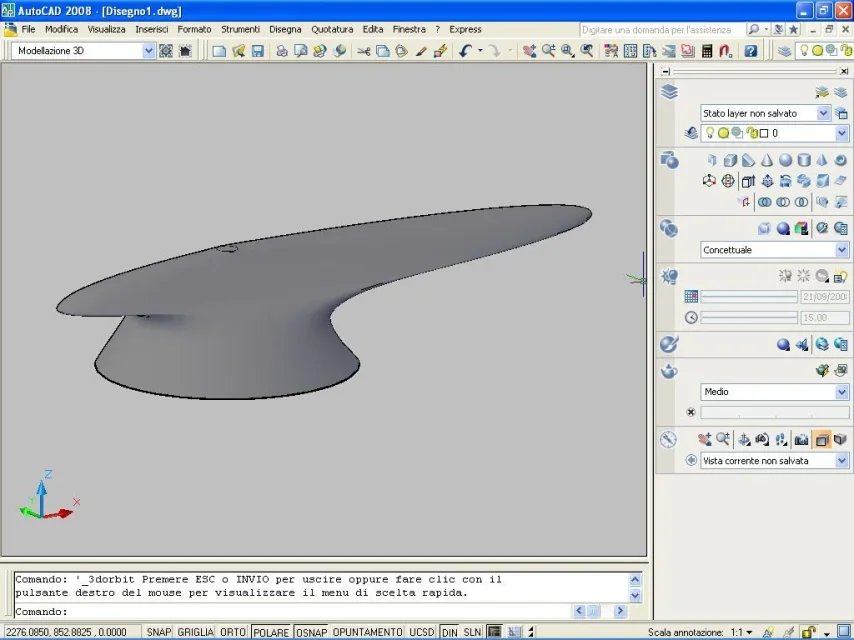This screenshot has height=640, width=854.
Task: Click the search magnifier in the help box
Action: click(753, 29)
